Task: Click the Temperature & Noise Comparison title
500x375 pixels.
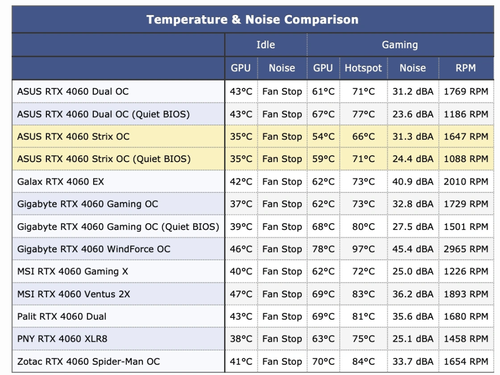Action: [252, 20]
